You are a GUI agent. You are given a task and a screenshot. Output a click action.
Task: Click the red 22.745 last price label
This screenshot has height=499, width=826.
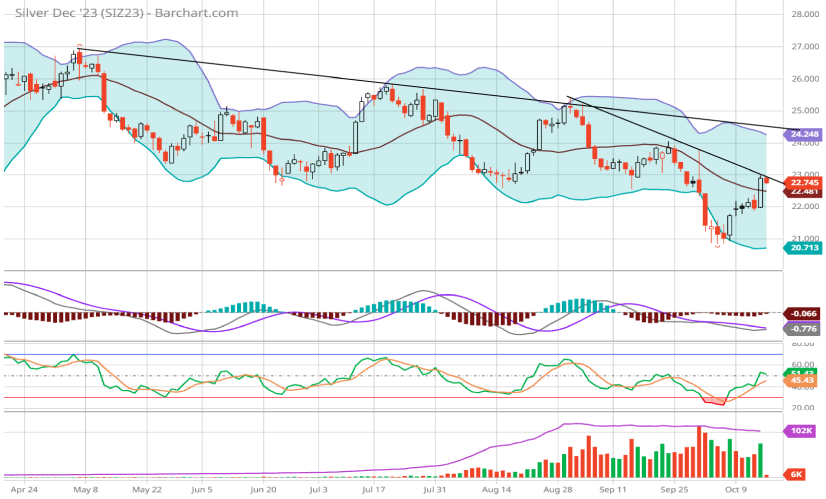(x=805, y=182)
